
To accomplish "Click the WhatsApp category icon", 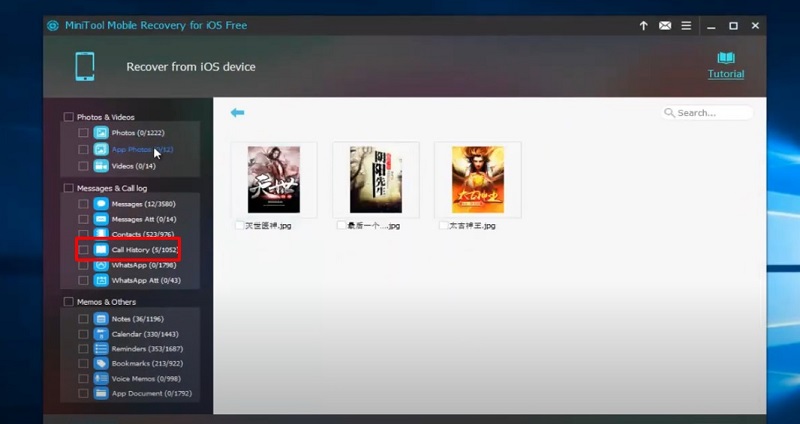I will point(101,265).
